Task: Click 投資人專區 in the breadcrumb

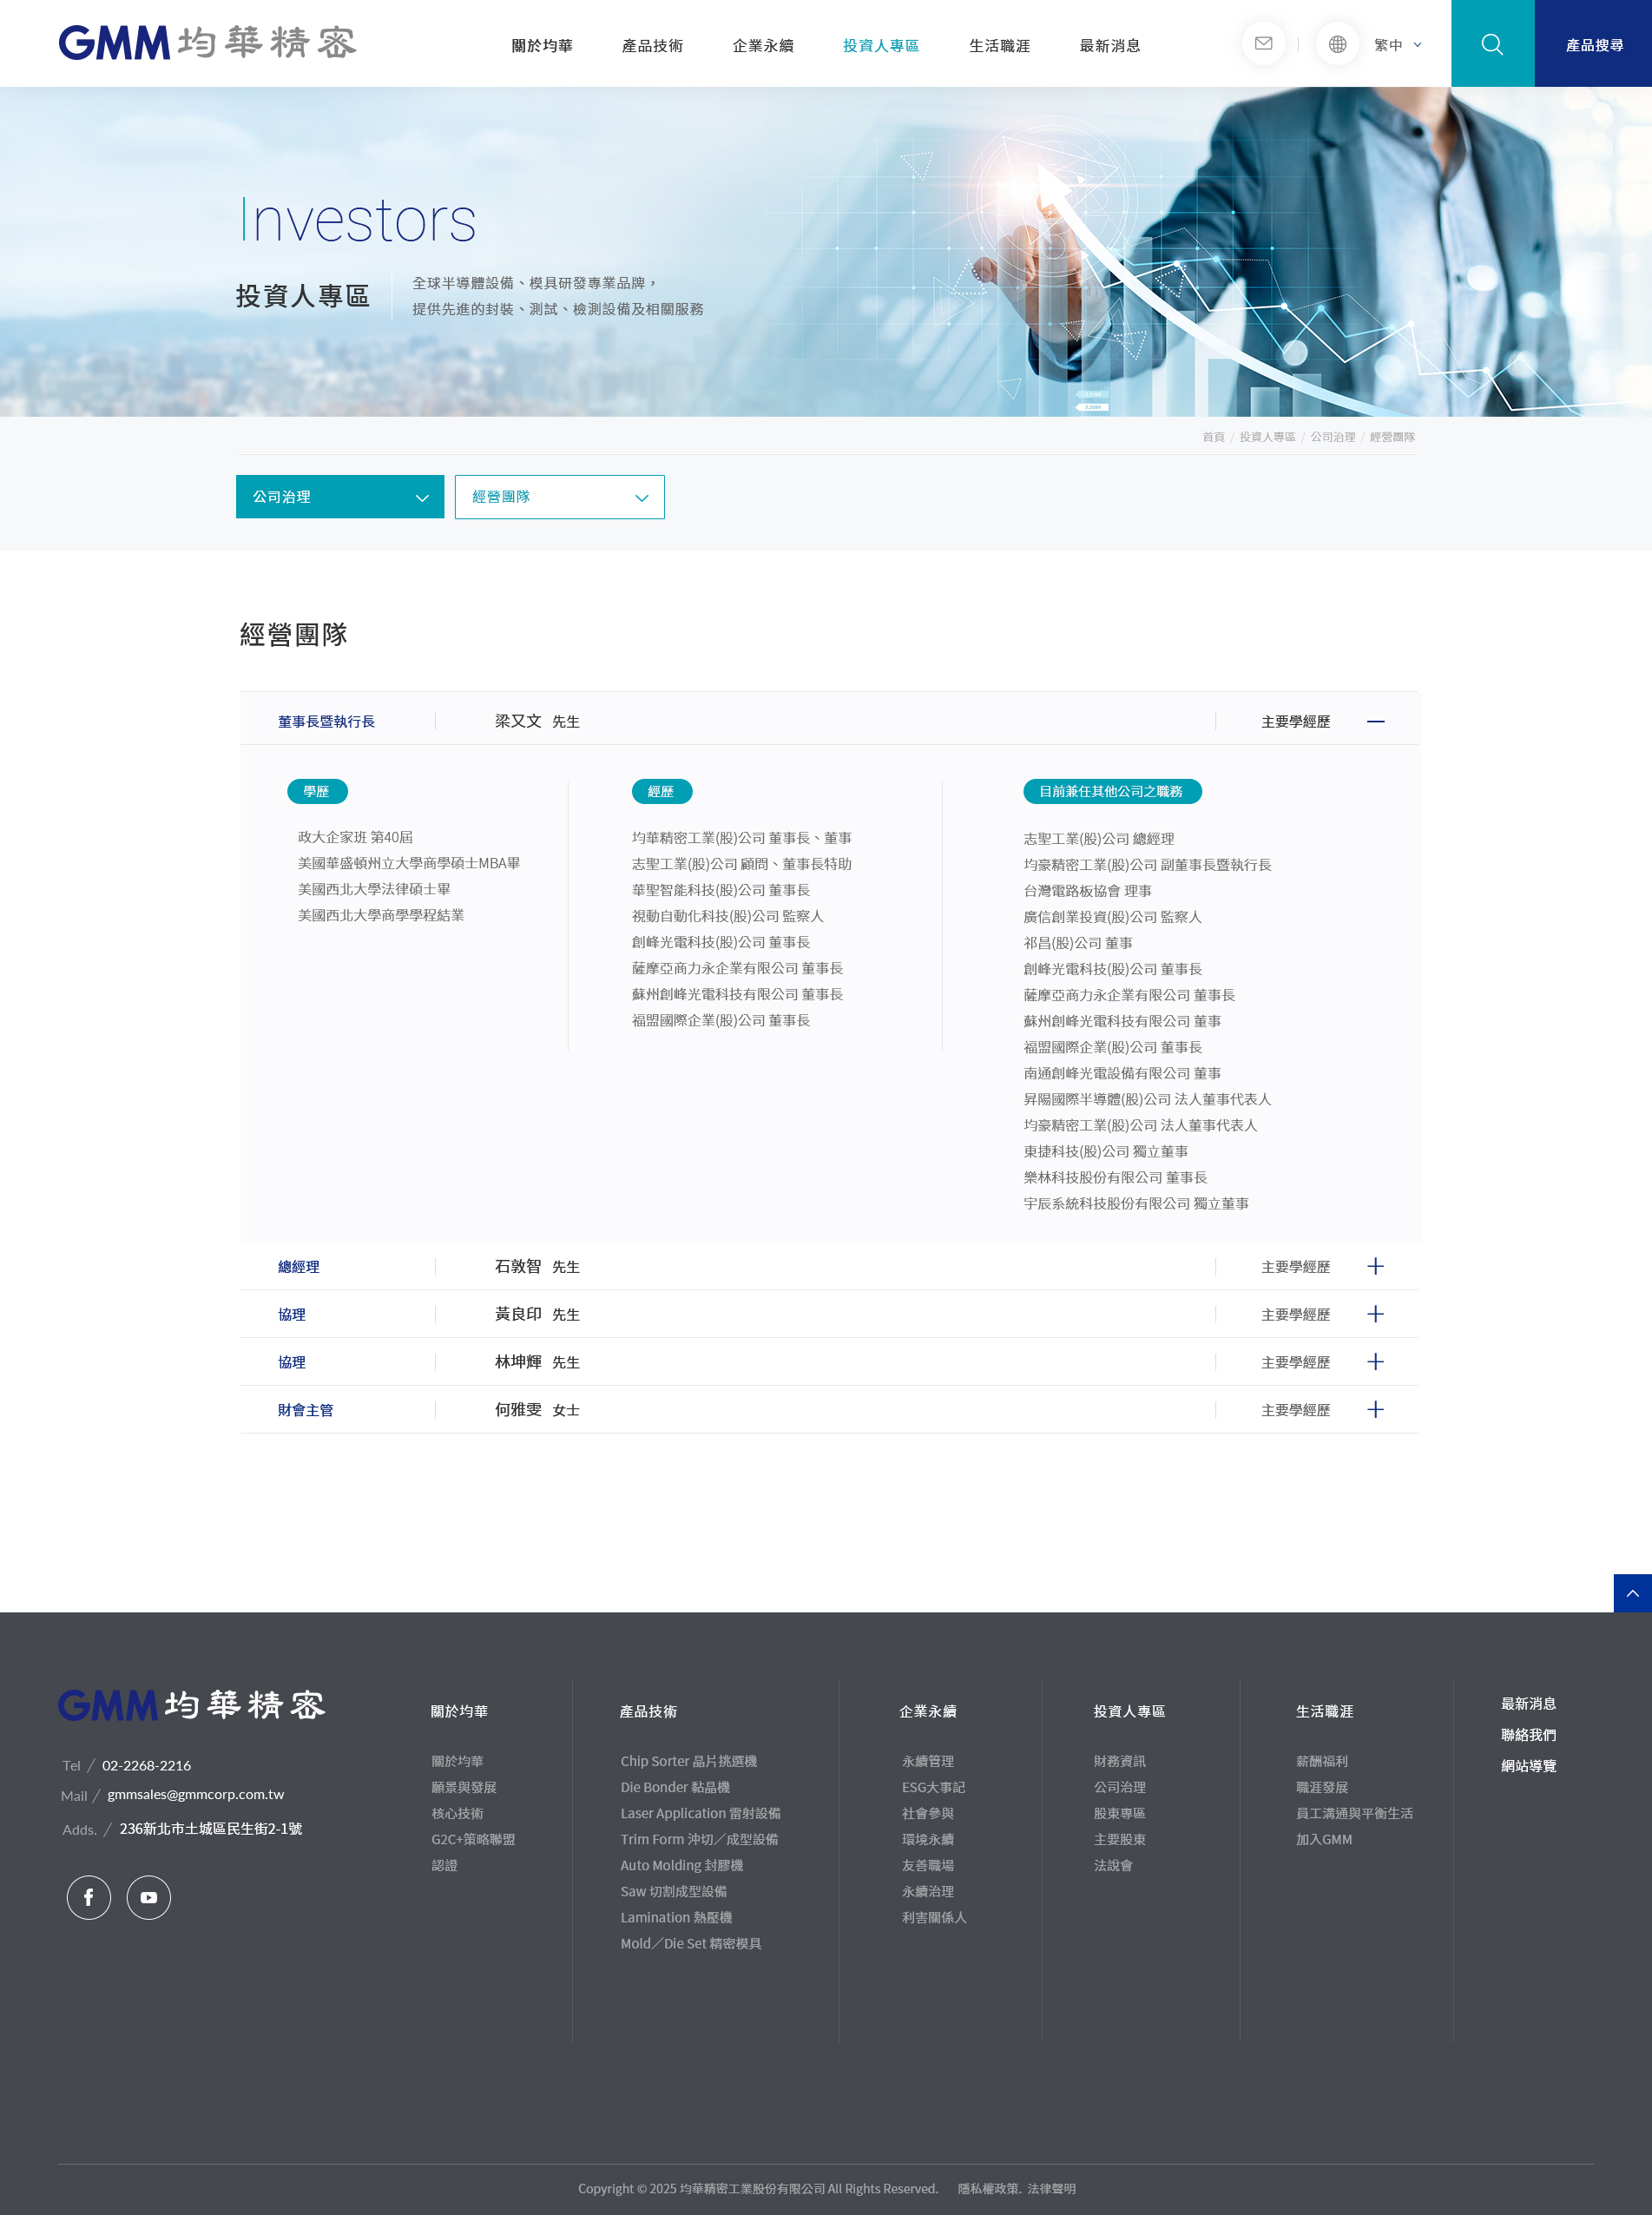Action: pos(1267,437)
